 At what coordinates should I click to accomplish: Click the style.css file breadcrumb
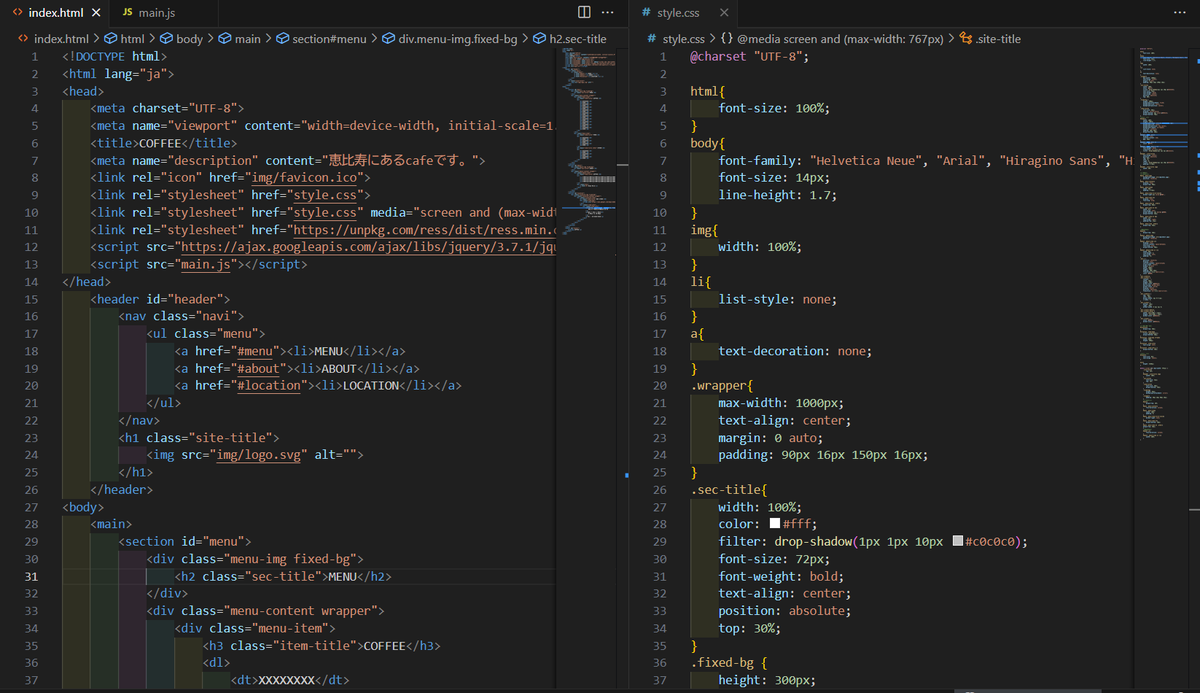coord(675,39)
